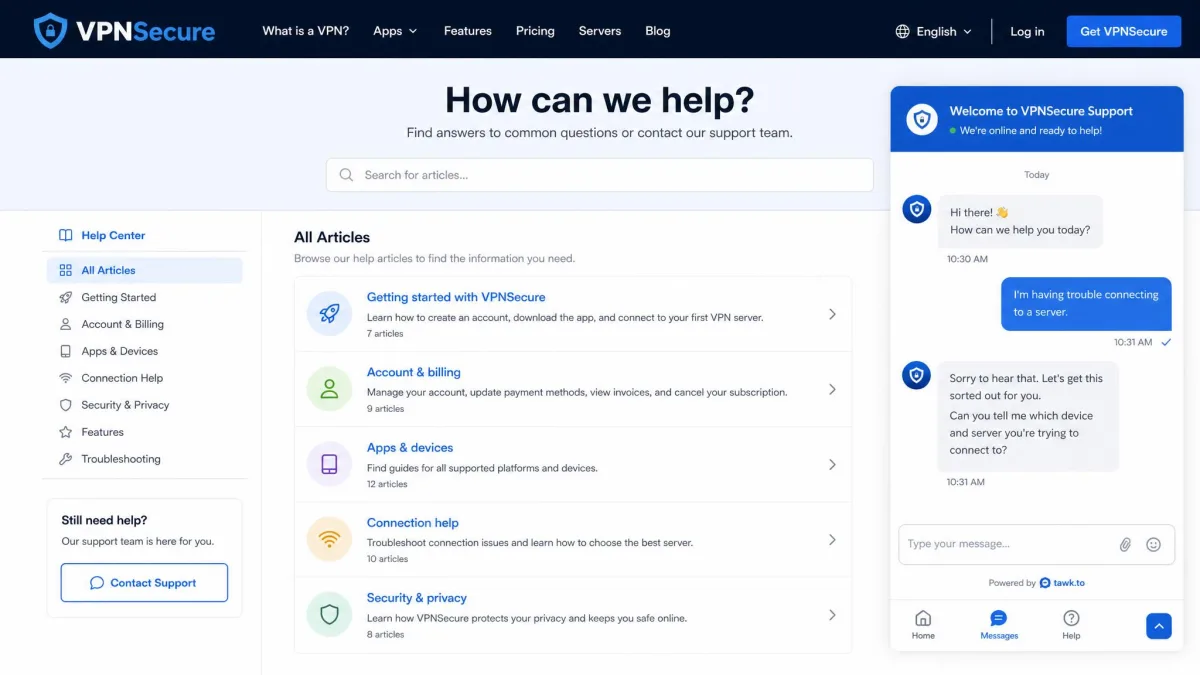Click the rocket icon in Getting started card
1200x675 pixels.
coord(329,314)
